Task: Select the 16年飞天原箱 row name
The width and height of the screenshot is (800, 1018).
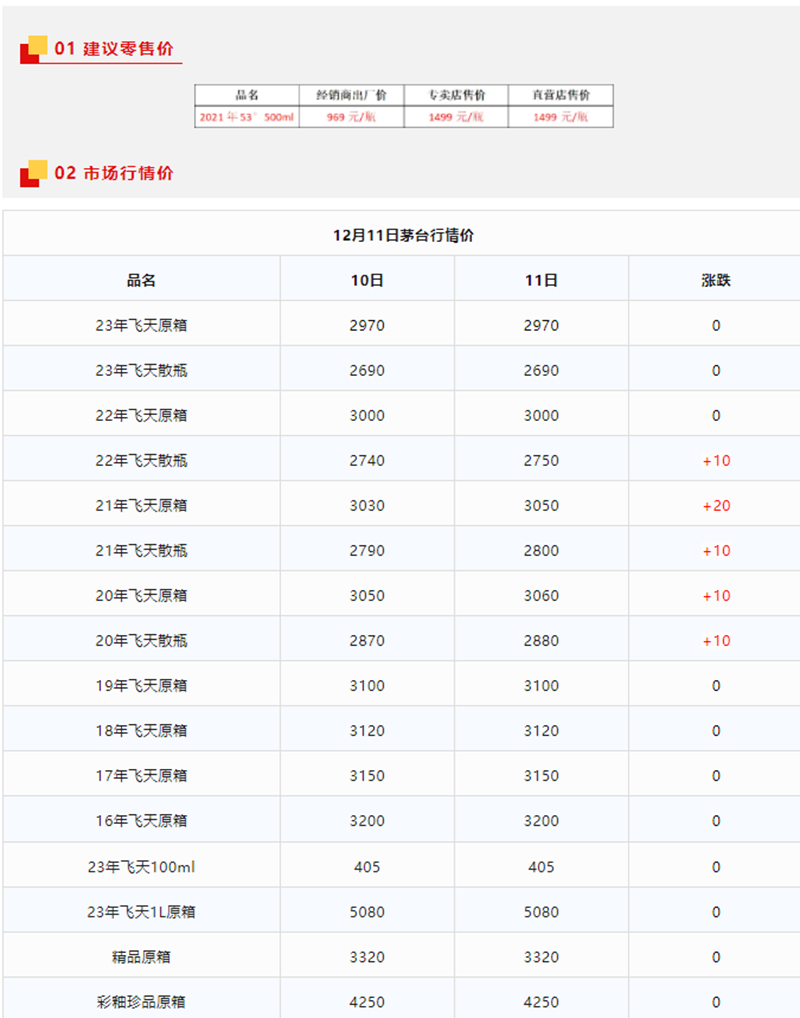Action: [141, 821]
